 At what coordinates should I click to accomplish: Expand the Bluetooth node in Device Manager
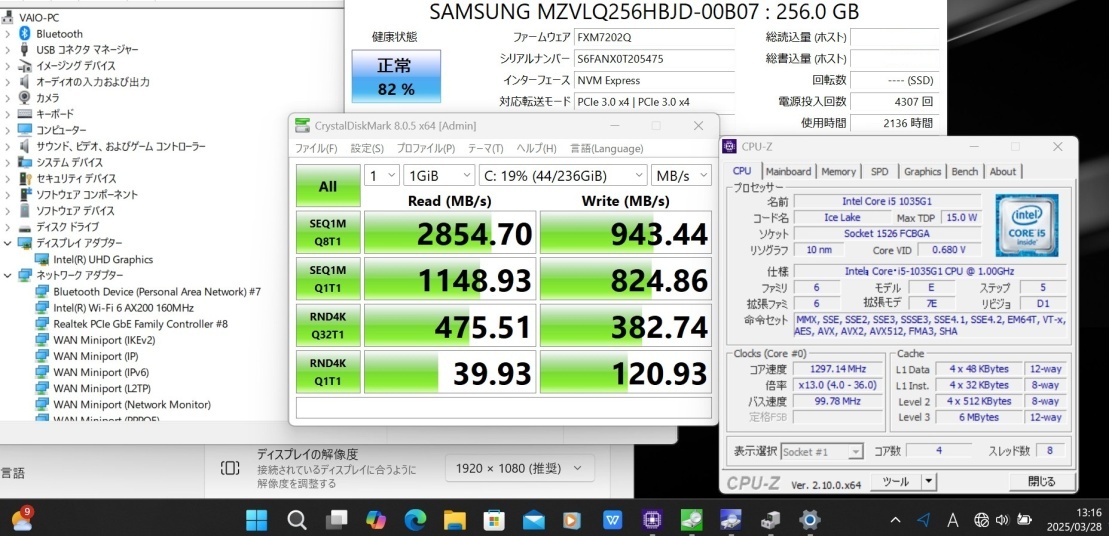coord(8,33)
